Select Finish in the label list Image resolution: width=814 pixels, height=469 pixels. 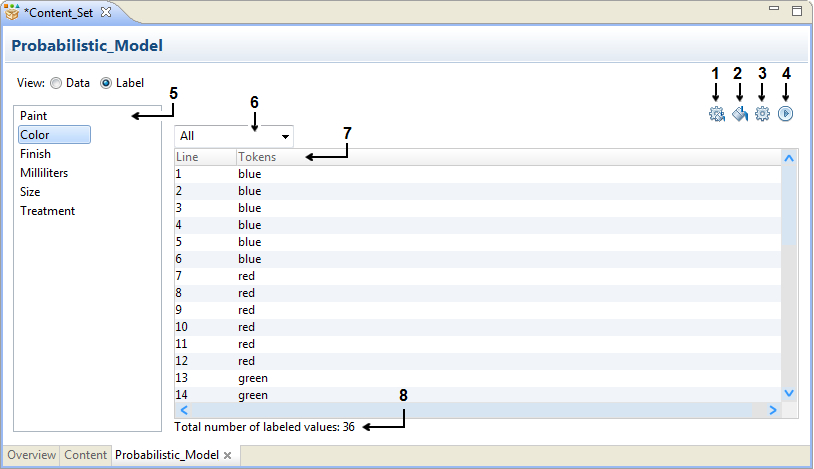point(36,154)
